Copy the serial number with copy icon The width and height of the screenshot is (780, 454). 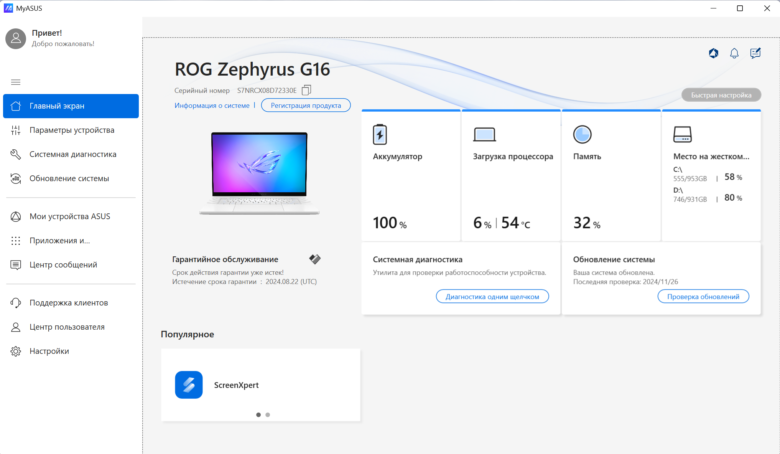(x=306, y=90)
